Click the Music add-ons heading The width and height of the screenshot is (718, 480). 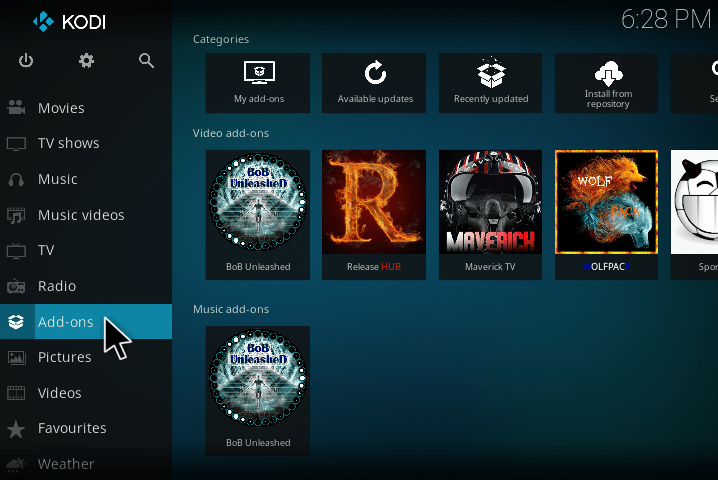pos(231,309)
